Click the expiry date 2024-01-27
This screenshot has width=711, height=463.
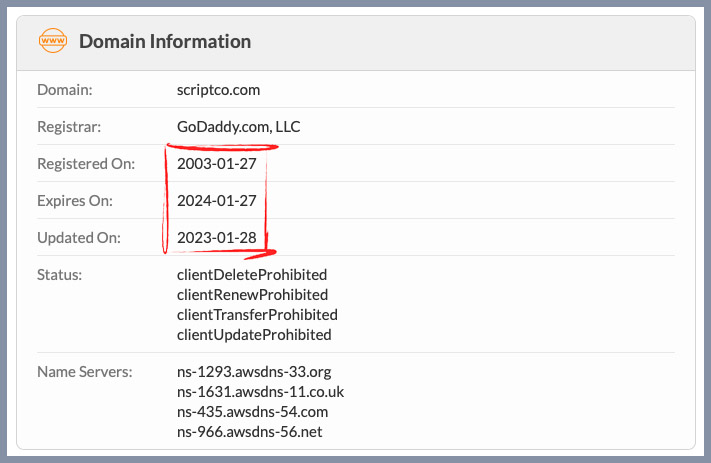point(217,200)
